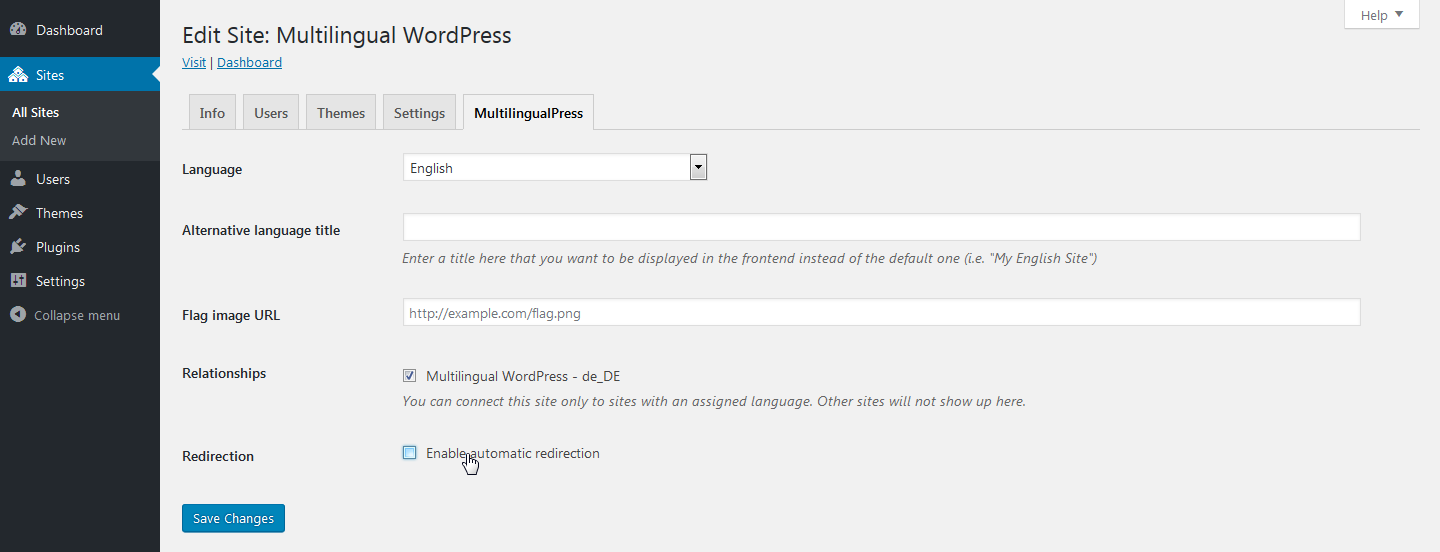Click the Multilingual WordPress - de_DE label
Viewport: 1440px width, 552px height.
523,376
